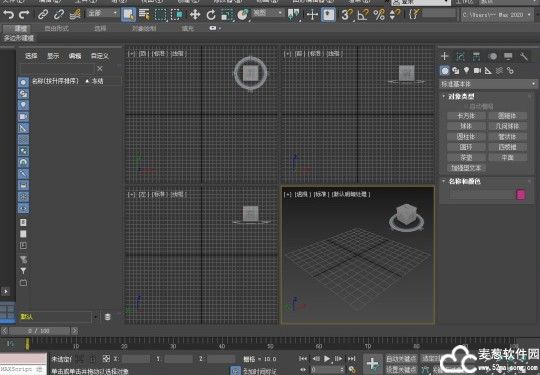Select the Bind to Space Warp tool
The width and height of the screenshot is (540, 375).
pos(75,15)
